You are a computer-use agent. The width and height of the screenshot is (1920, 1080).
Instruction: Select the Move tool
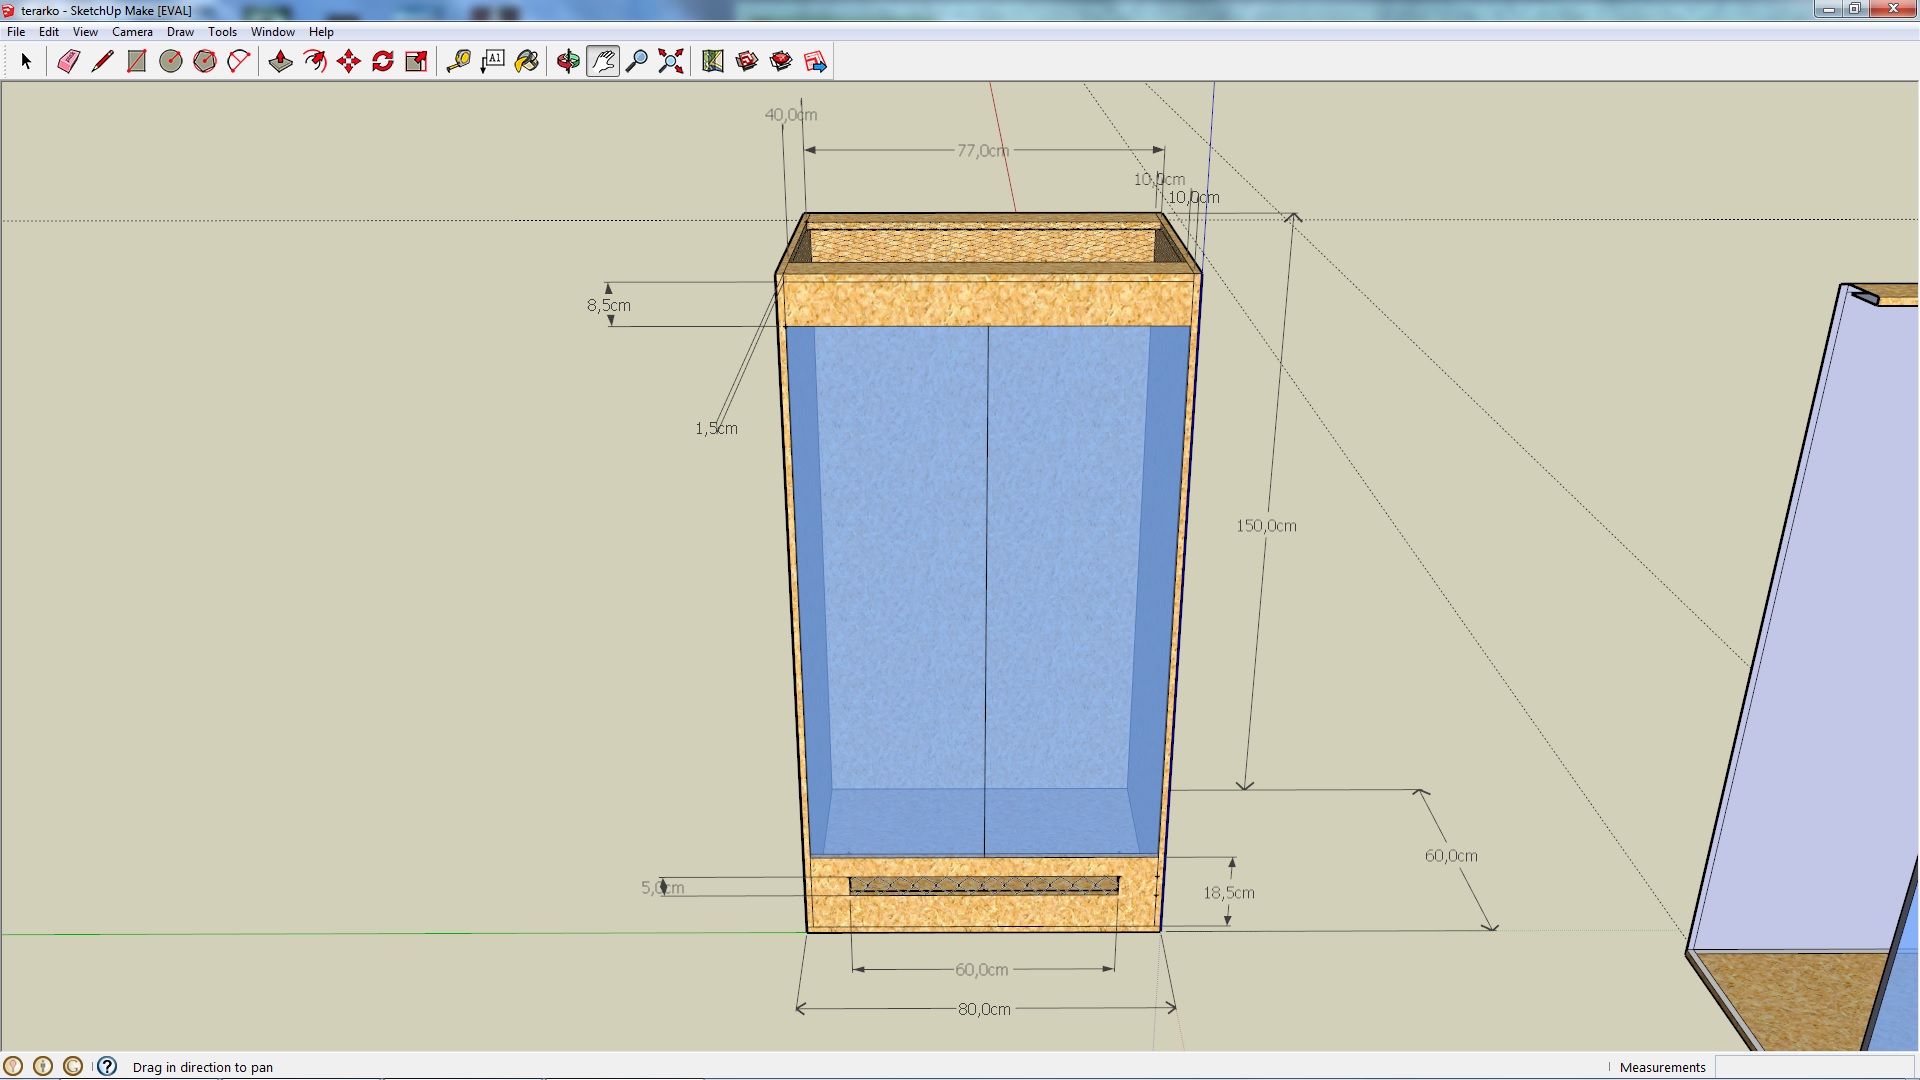(349, 62)
